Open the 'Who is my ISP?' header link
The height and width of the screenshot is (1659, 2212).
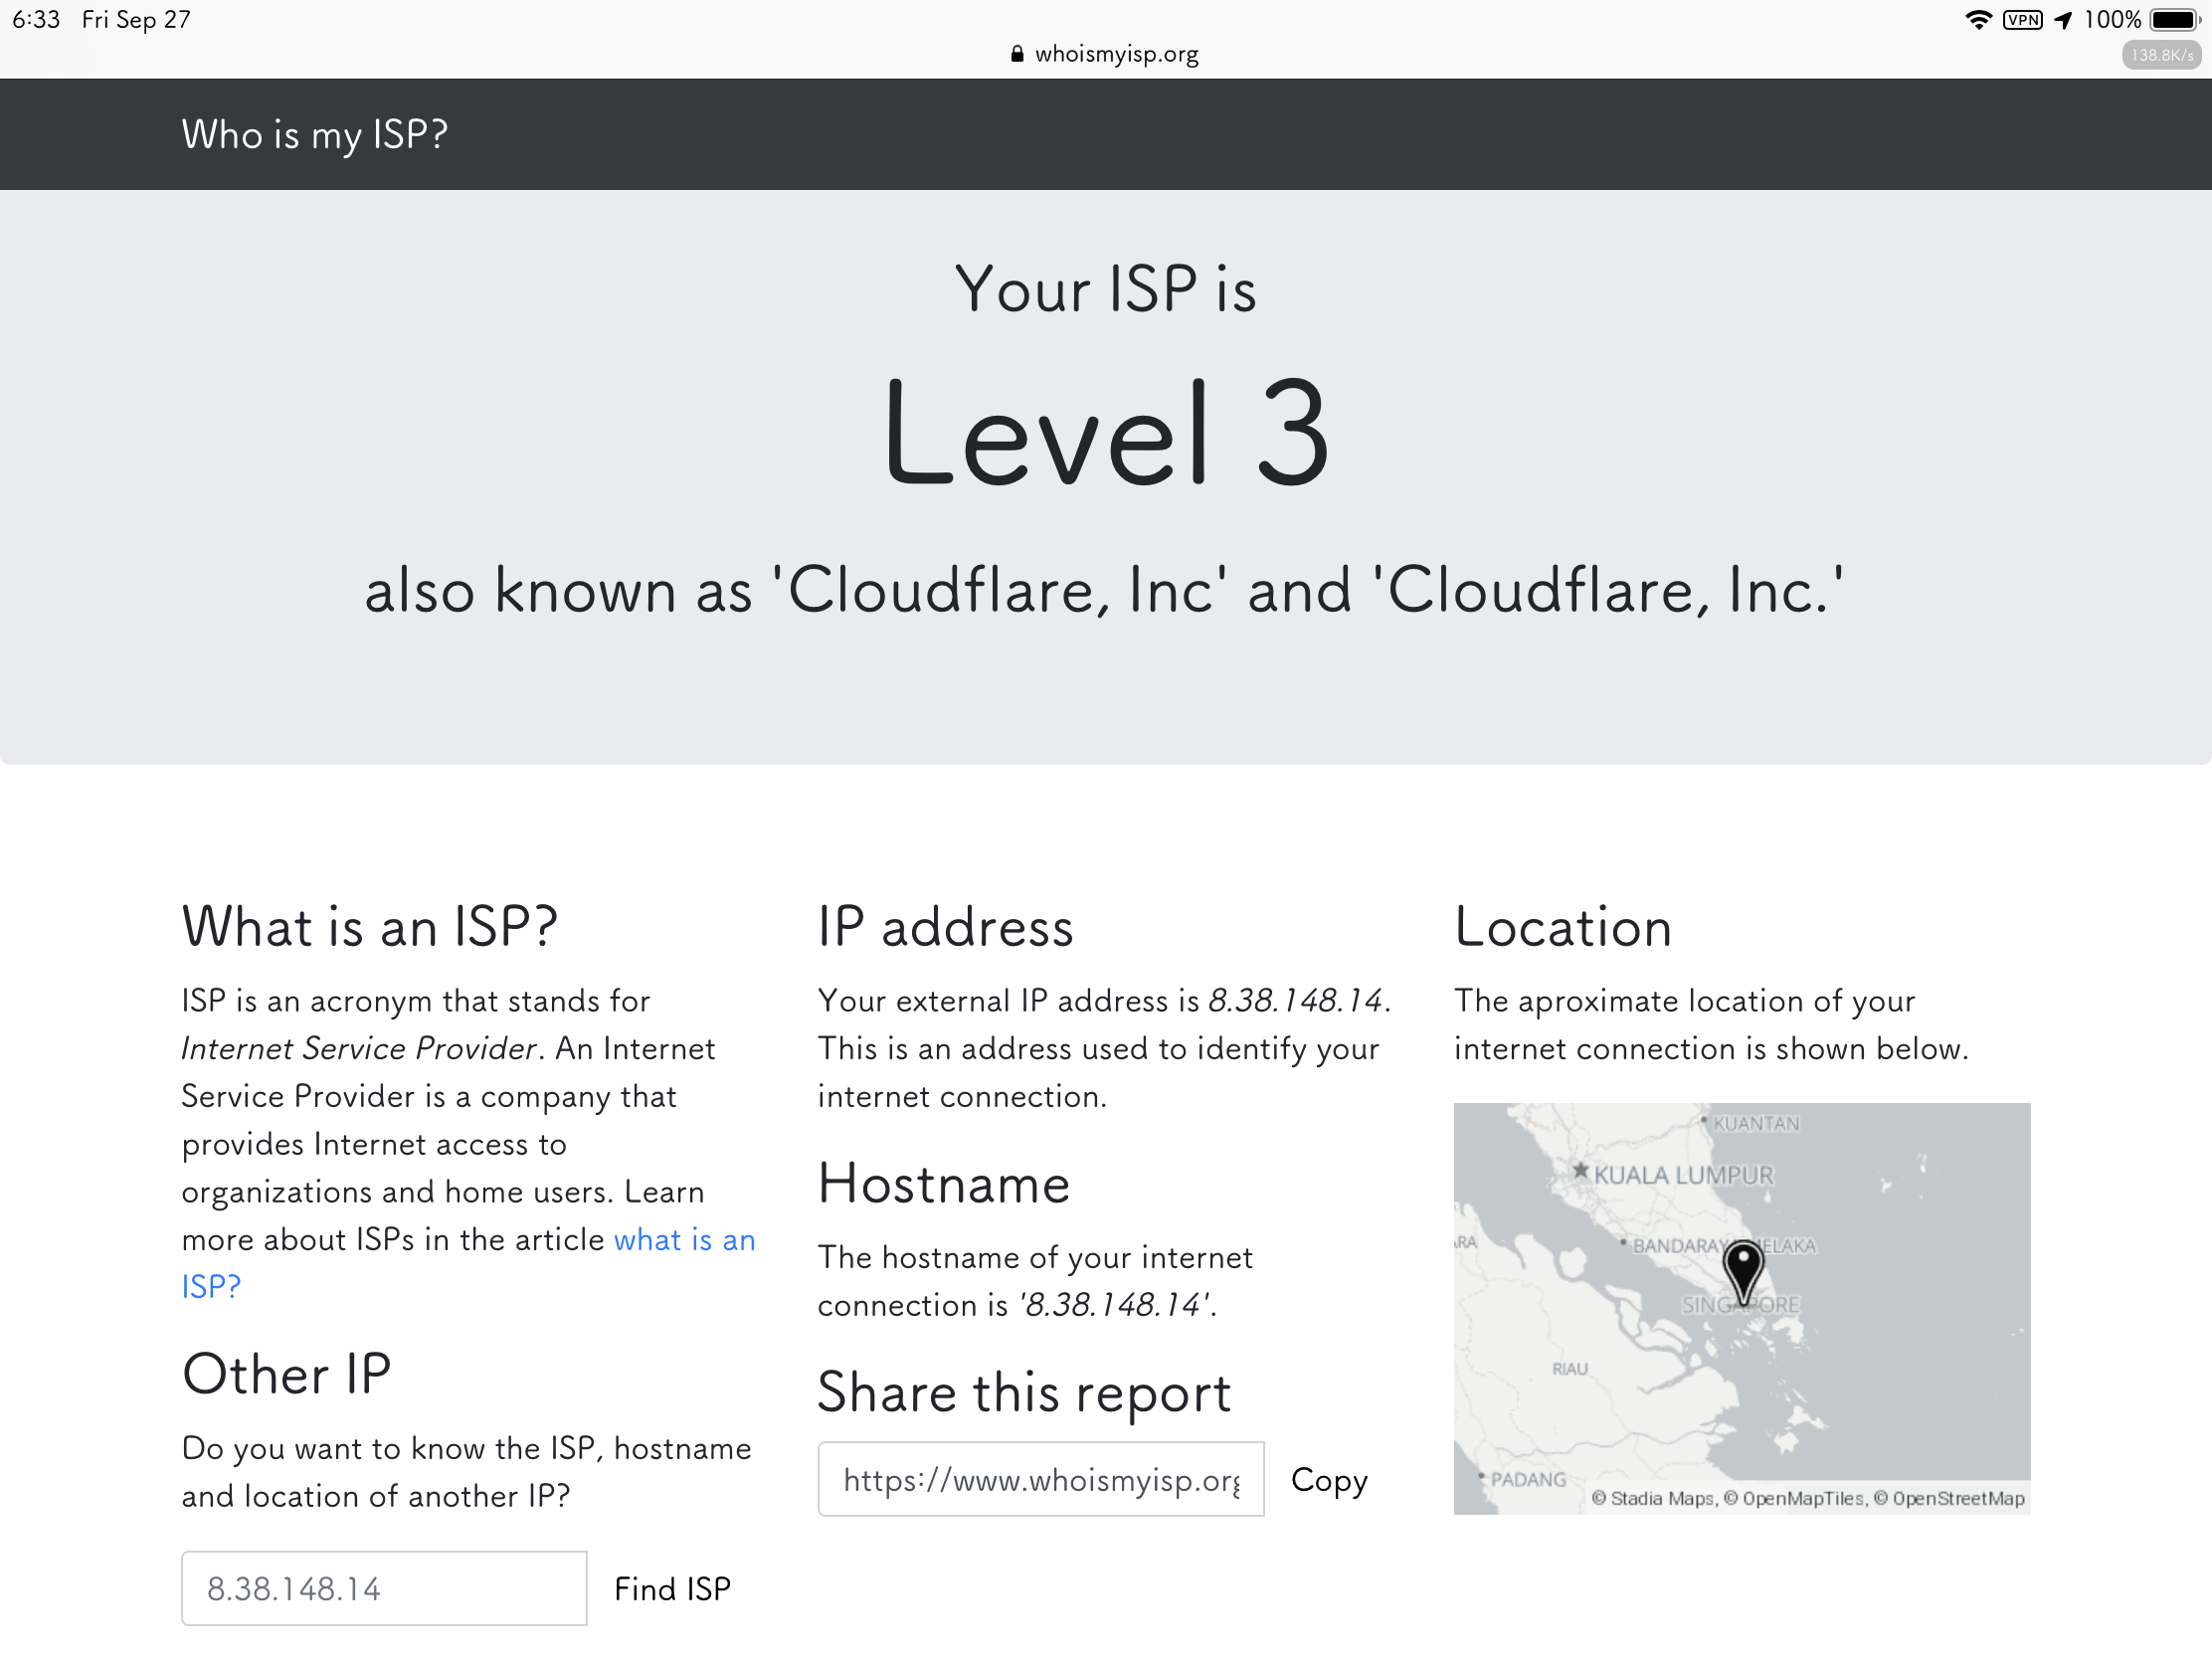pos(314,134)
